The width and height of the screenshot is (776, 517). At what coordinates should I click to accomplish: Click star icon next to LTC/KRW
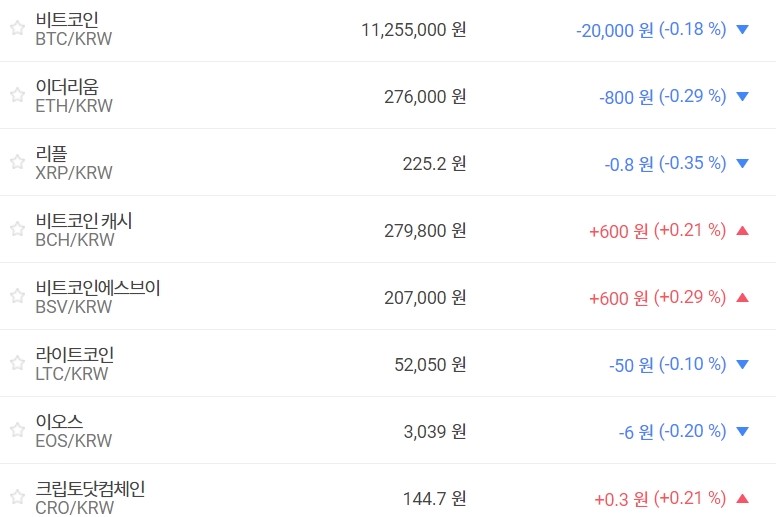(x=17, y=364)
